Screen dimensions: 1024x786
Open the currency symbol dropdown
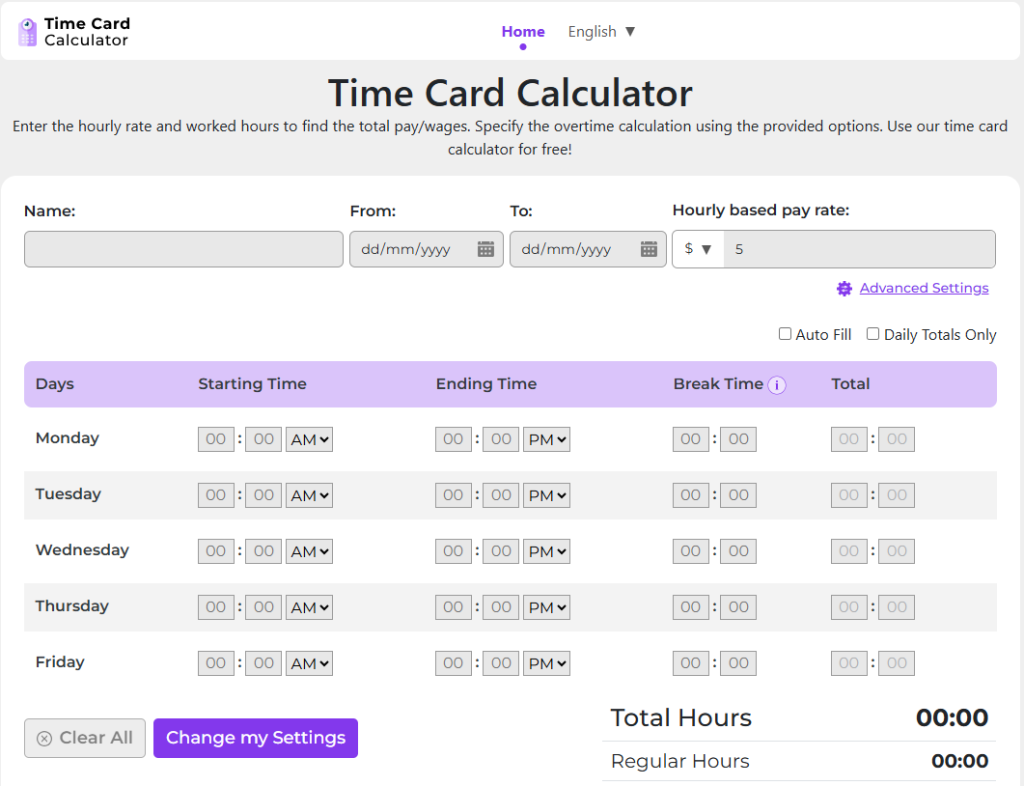(698, 249)
